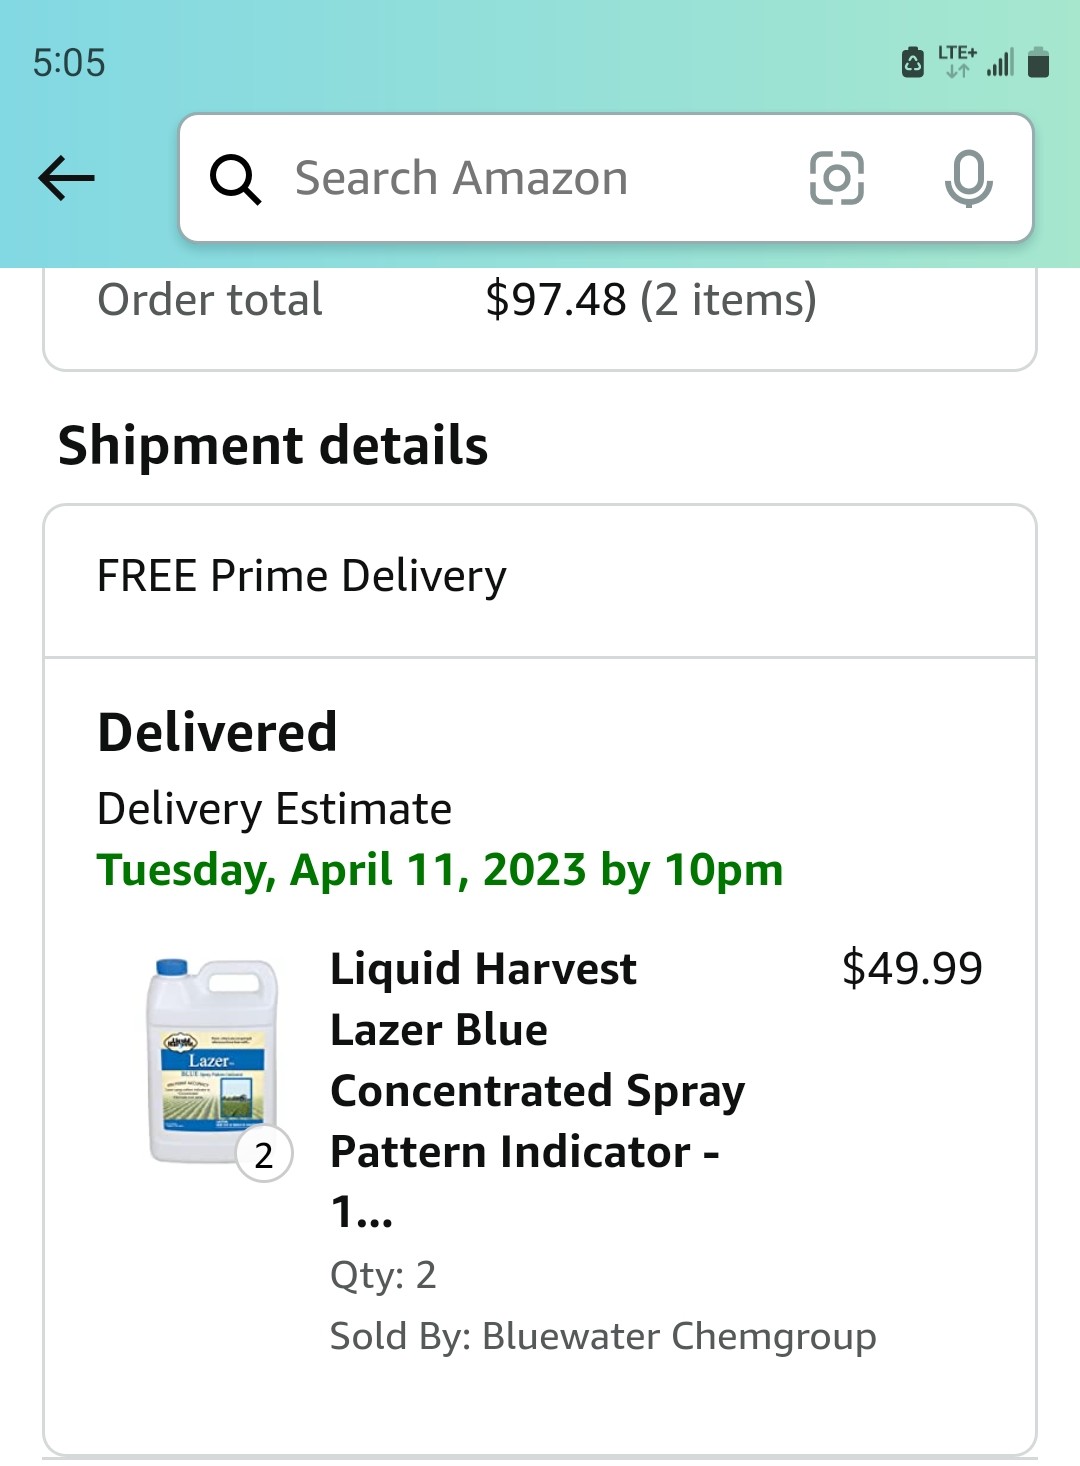1080x1466 pixels.
Task: Tap the Qty: 2 label
Action: [x=383, y=1275]
